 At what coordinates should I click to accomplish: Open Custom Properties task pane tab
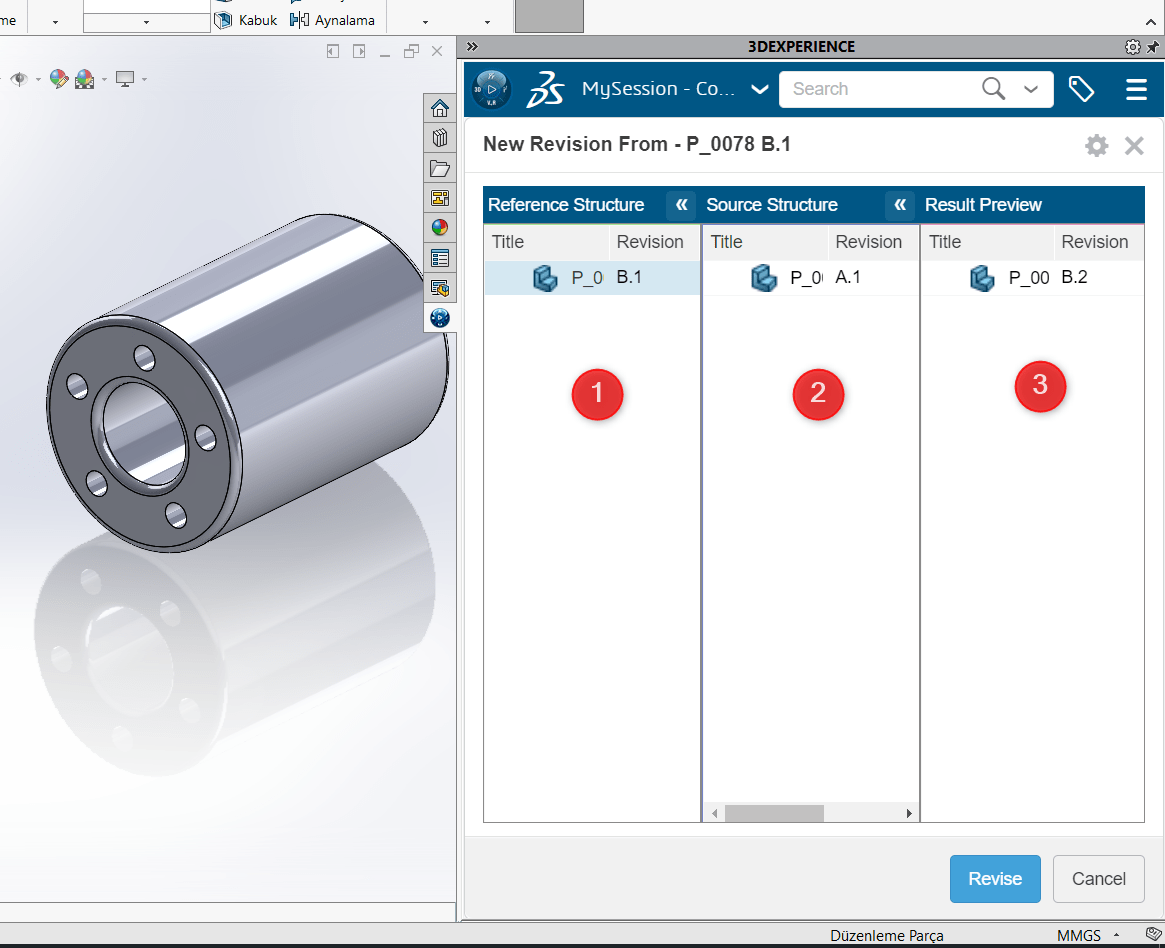[440, 259]
